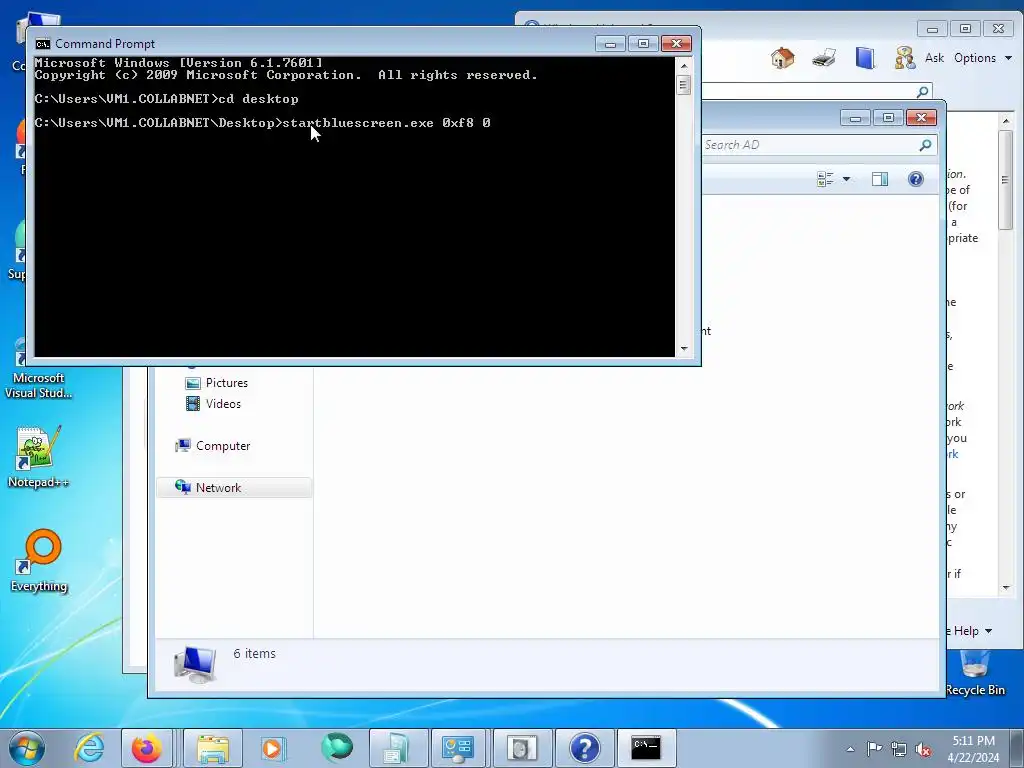Click Help window scrollbar up arrow
Viewport: 1024px width, 768px height.
pyautogui.click(x=1006, y=121)
